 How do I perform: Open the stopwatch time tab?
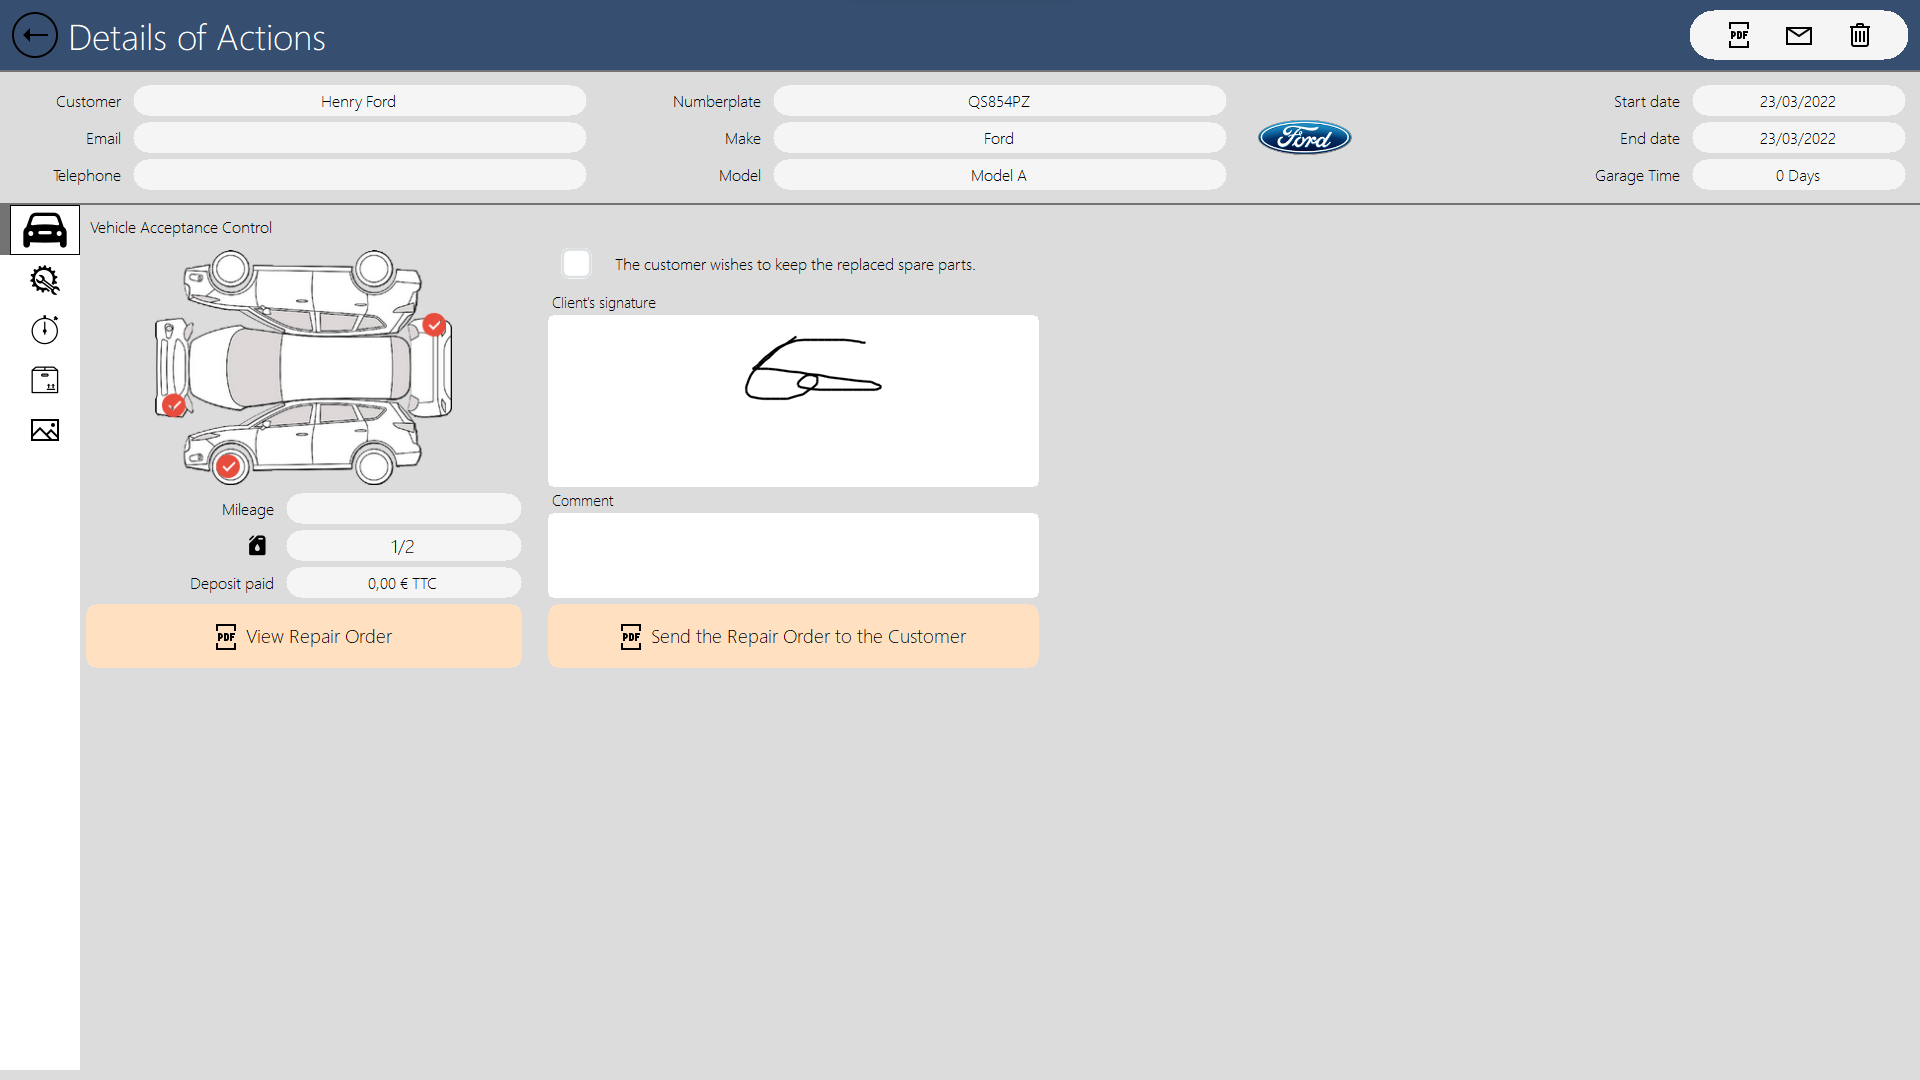coord(45,330)
